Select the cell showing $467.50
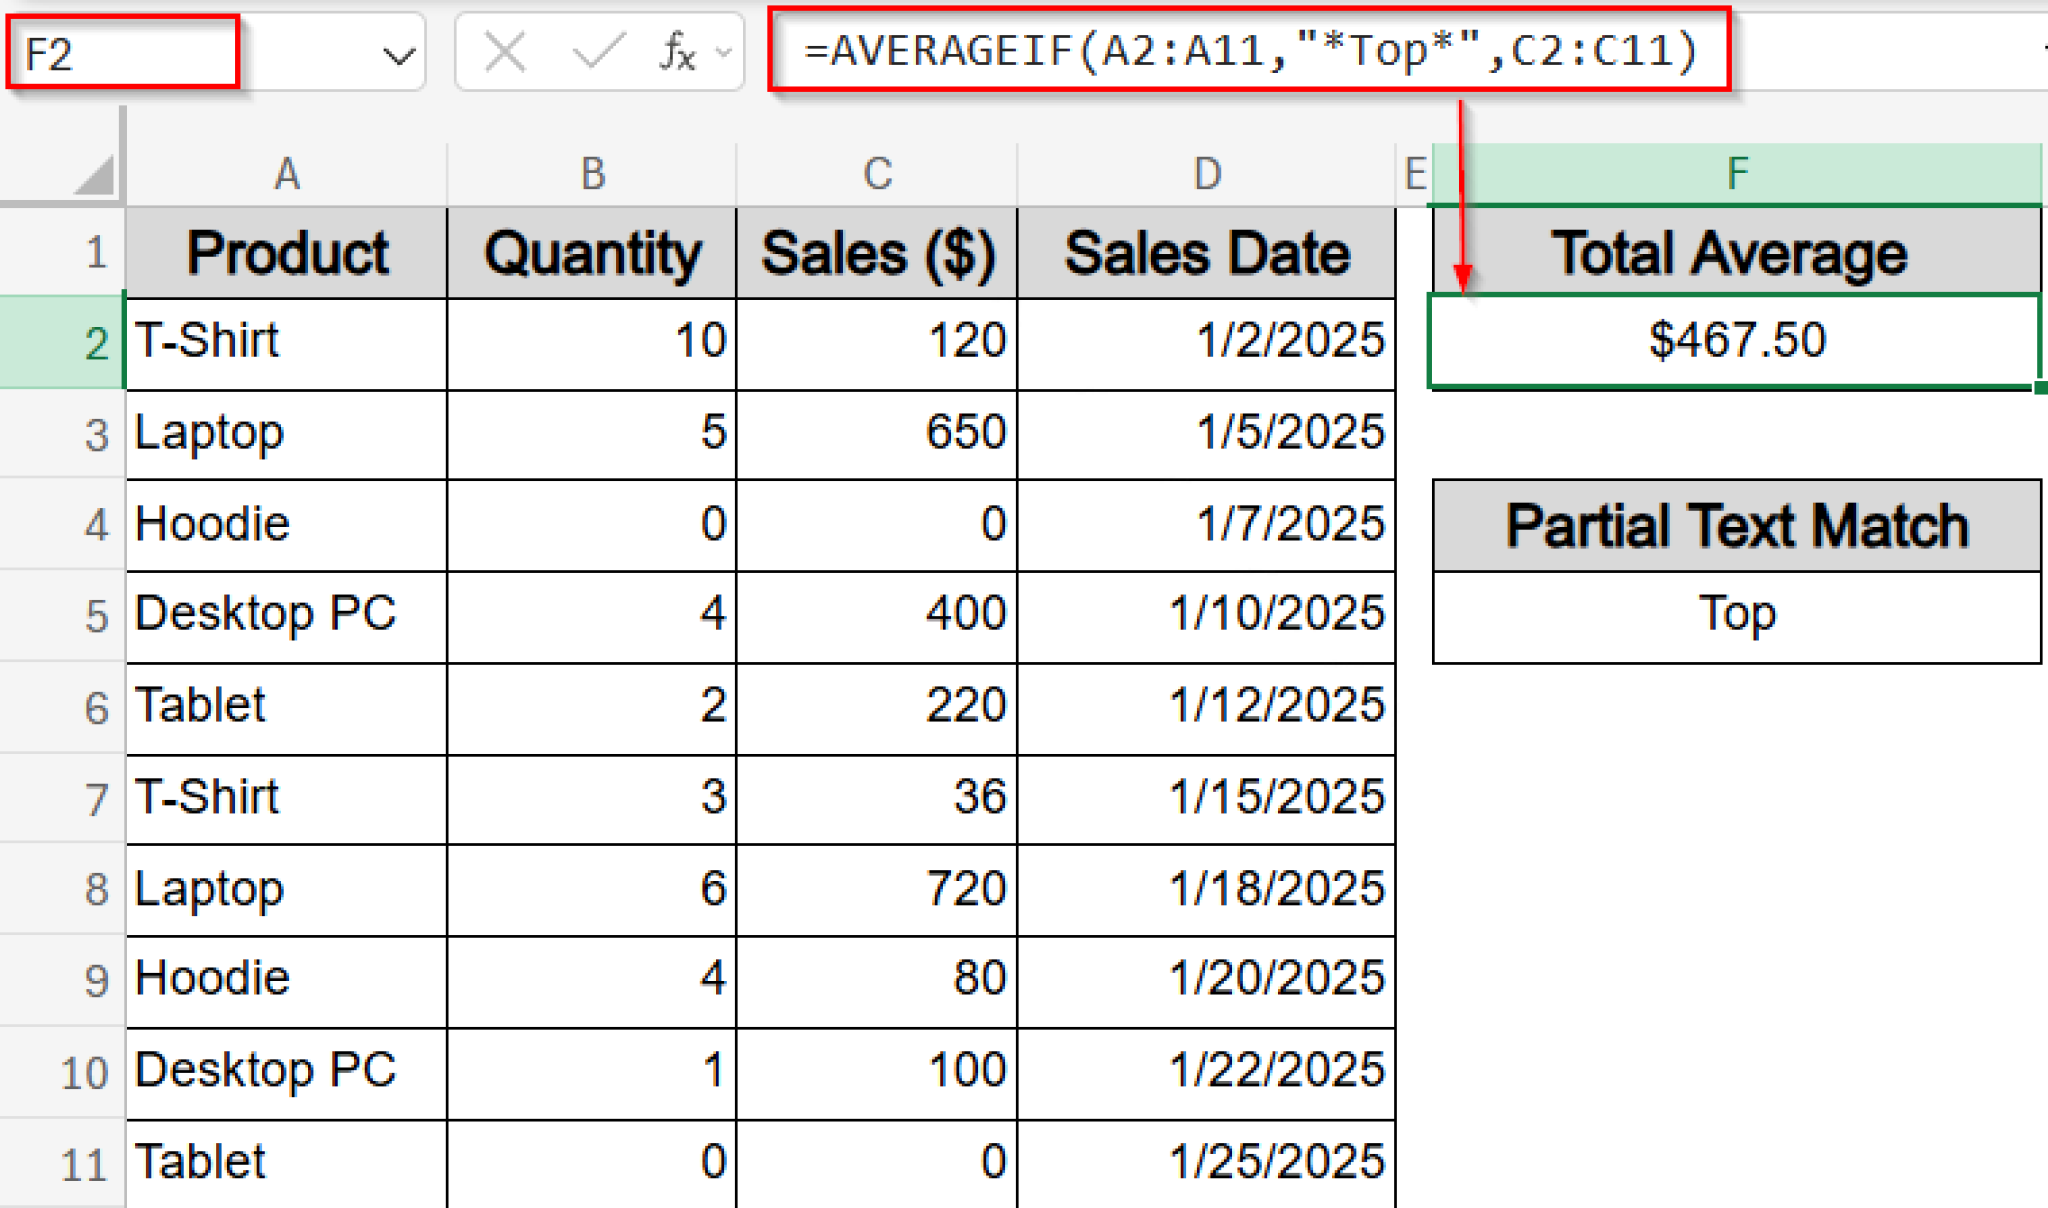Viewport: 2048px width, 1208px height. coord(1737,341)
